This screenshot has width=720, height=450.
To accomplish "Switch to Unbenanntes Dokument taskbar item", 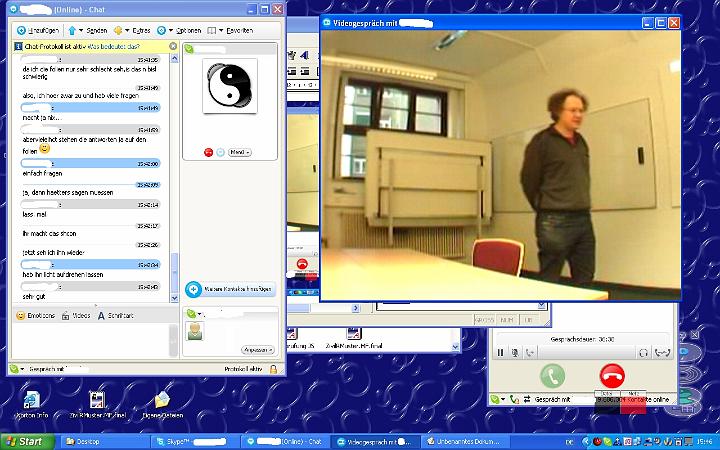I will pyautogui.click(x=467, y=442).
